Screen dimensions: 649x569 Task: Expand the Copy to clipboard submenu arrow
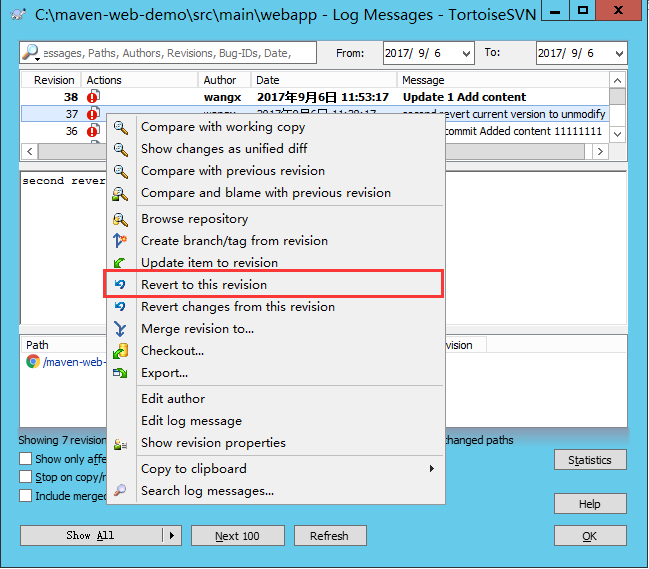[x=432, y=468]
